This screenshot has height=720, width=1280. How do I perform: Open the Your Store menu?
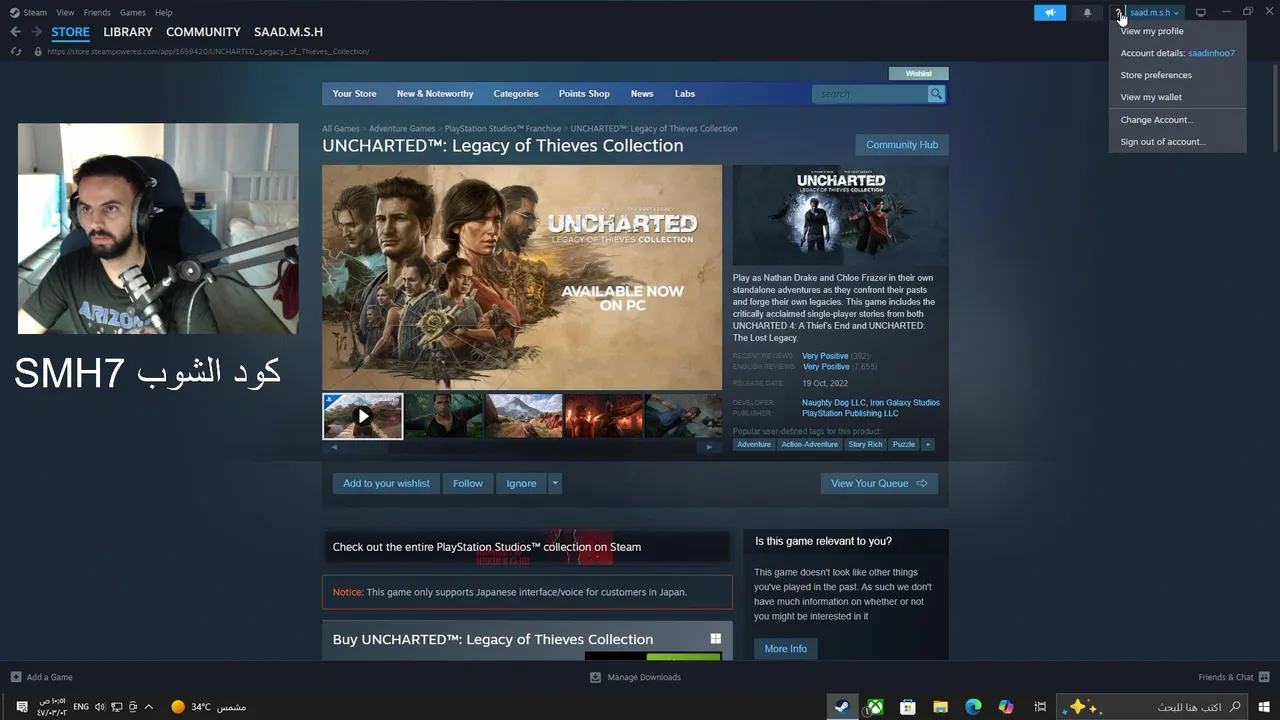pyautogui.click(x=354, y=94)
